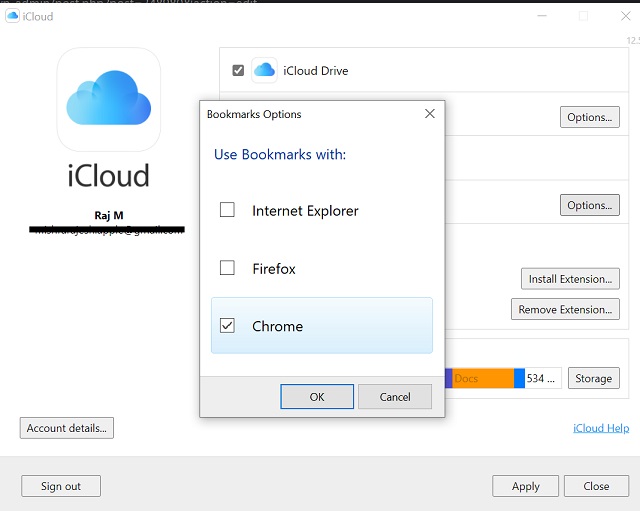The height and width of the screenshot is (511, 640).
Task: Click the Install Extension... button
Action: pyautogui.click(x=570, y=279)
